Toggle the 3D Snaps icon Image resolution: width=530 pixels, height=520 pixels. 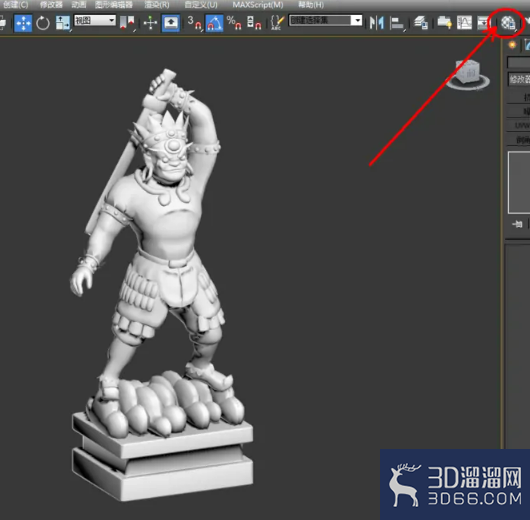pos(195,23)
